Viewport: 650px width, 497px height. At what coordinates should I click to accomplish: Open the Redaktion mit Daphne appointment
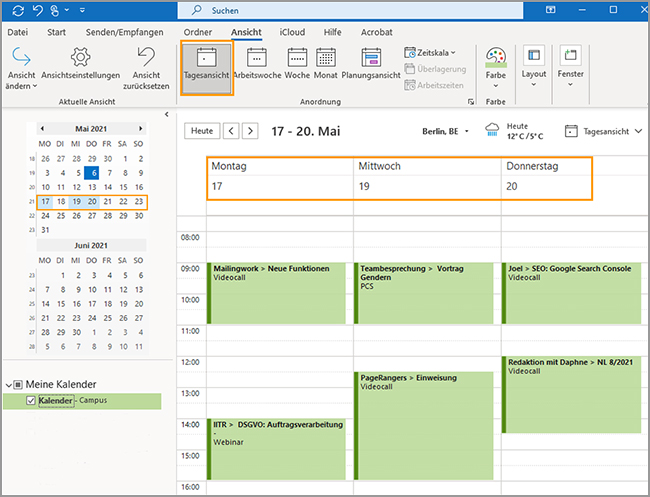click(x=572, y=395)
